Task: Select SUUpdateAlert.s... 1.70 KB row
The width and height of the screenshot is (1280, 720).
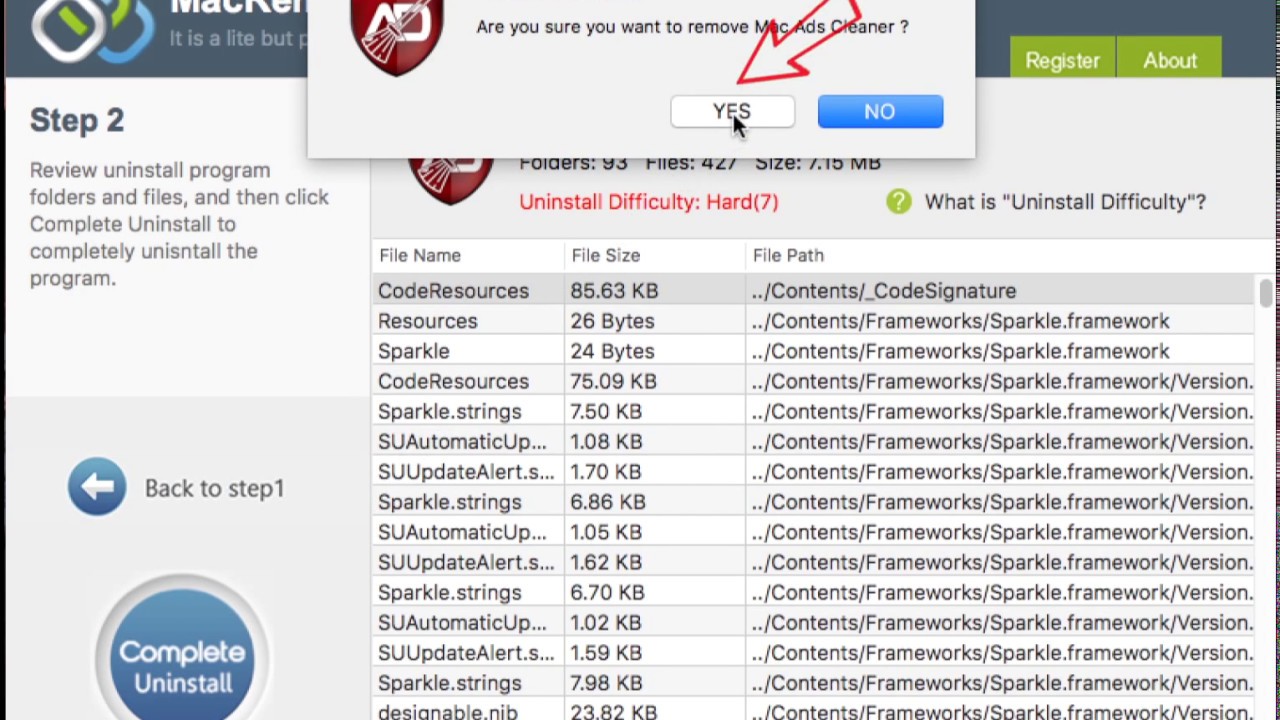Action: click(x=815, y=472)
